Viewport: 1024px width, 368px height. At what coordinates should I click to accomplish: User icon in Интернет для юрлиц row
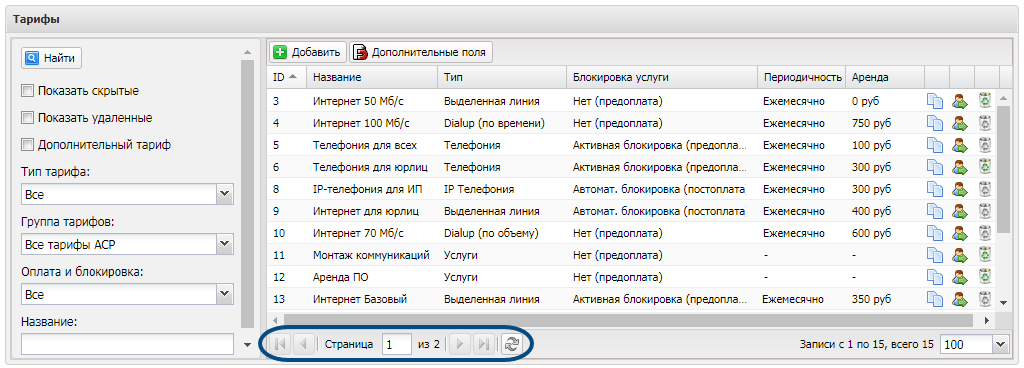(x=959, y=212)
